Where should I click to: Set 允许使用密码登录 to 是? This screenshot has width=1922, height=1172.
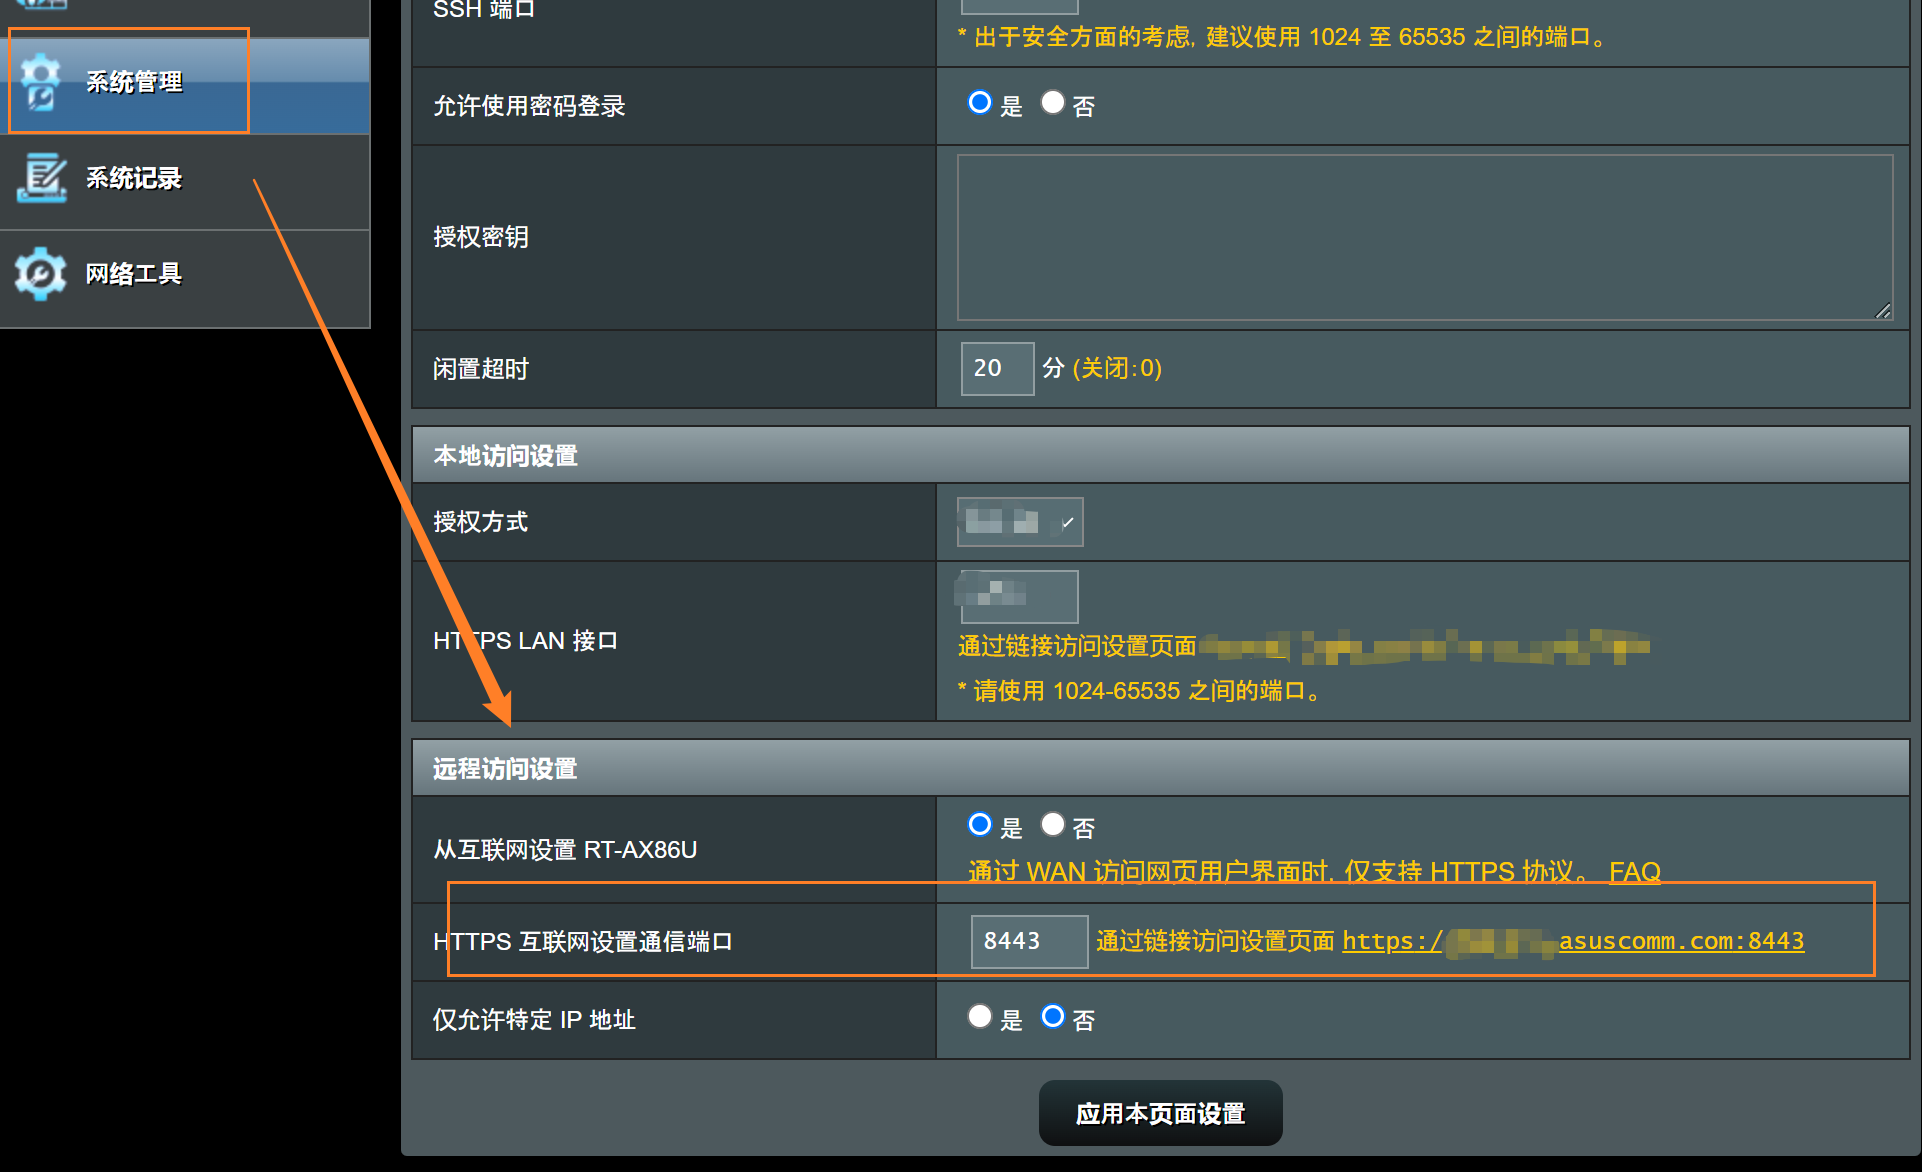point(980,102)
